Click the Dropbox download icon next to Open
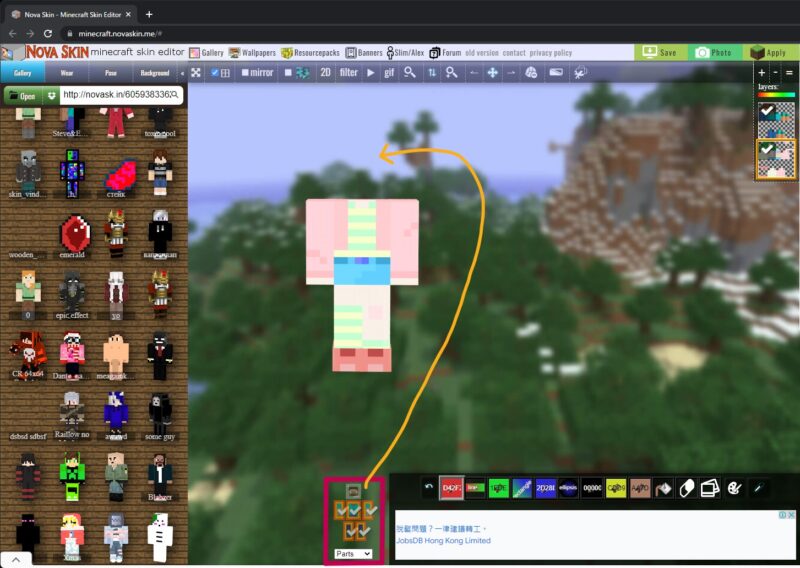The image size is (800, 568). point(51,95)
